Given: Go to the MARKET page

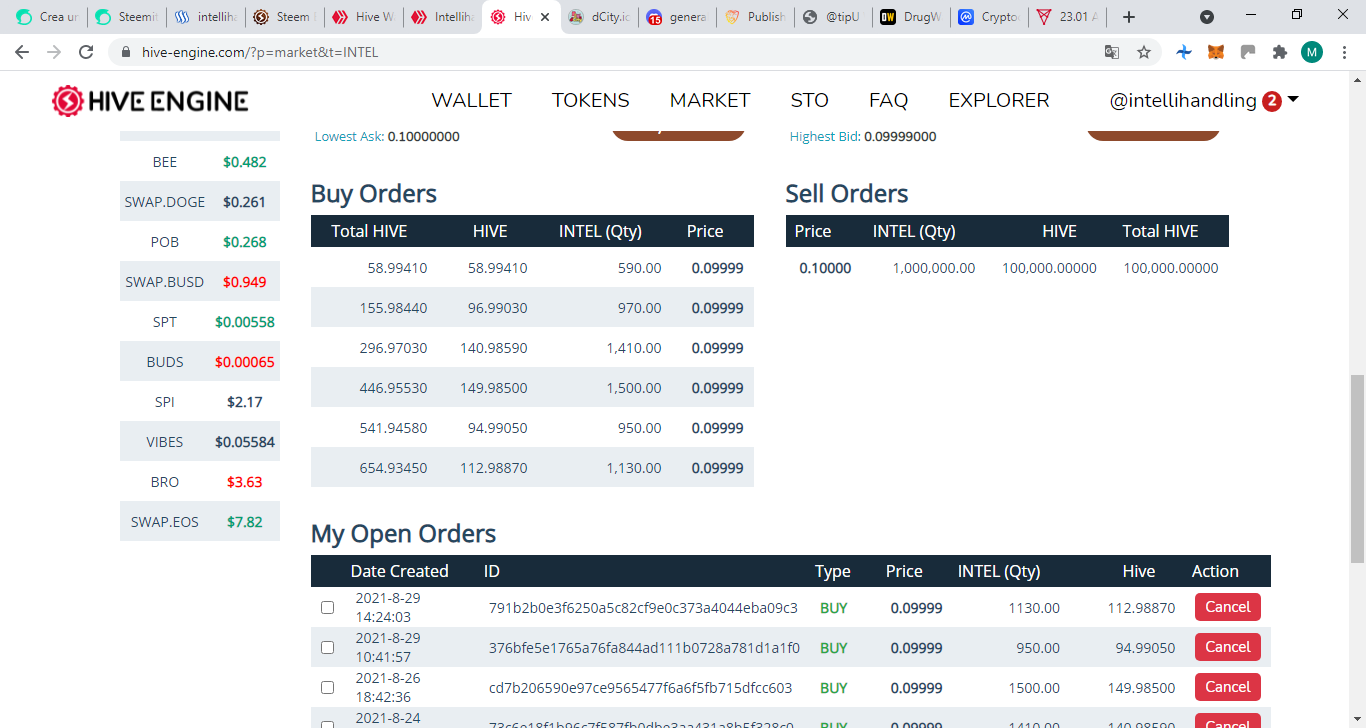Looking at the screenshot, I should (x=710, y=100).
